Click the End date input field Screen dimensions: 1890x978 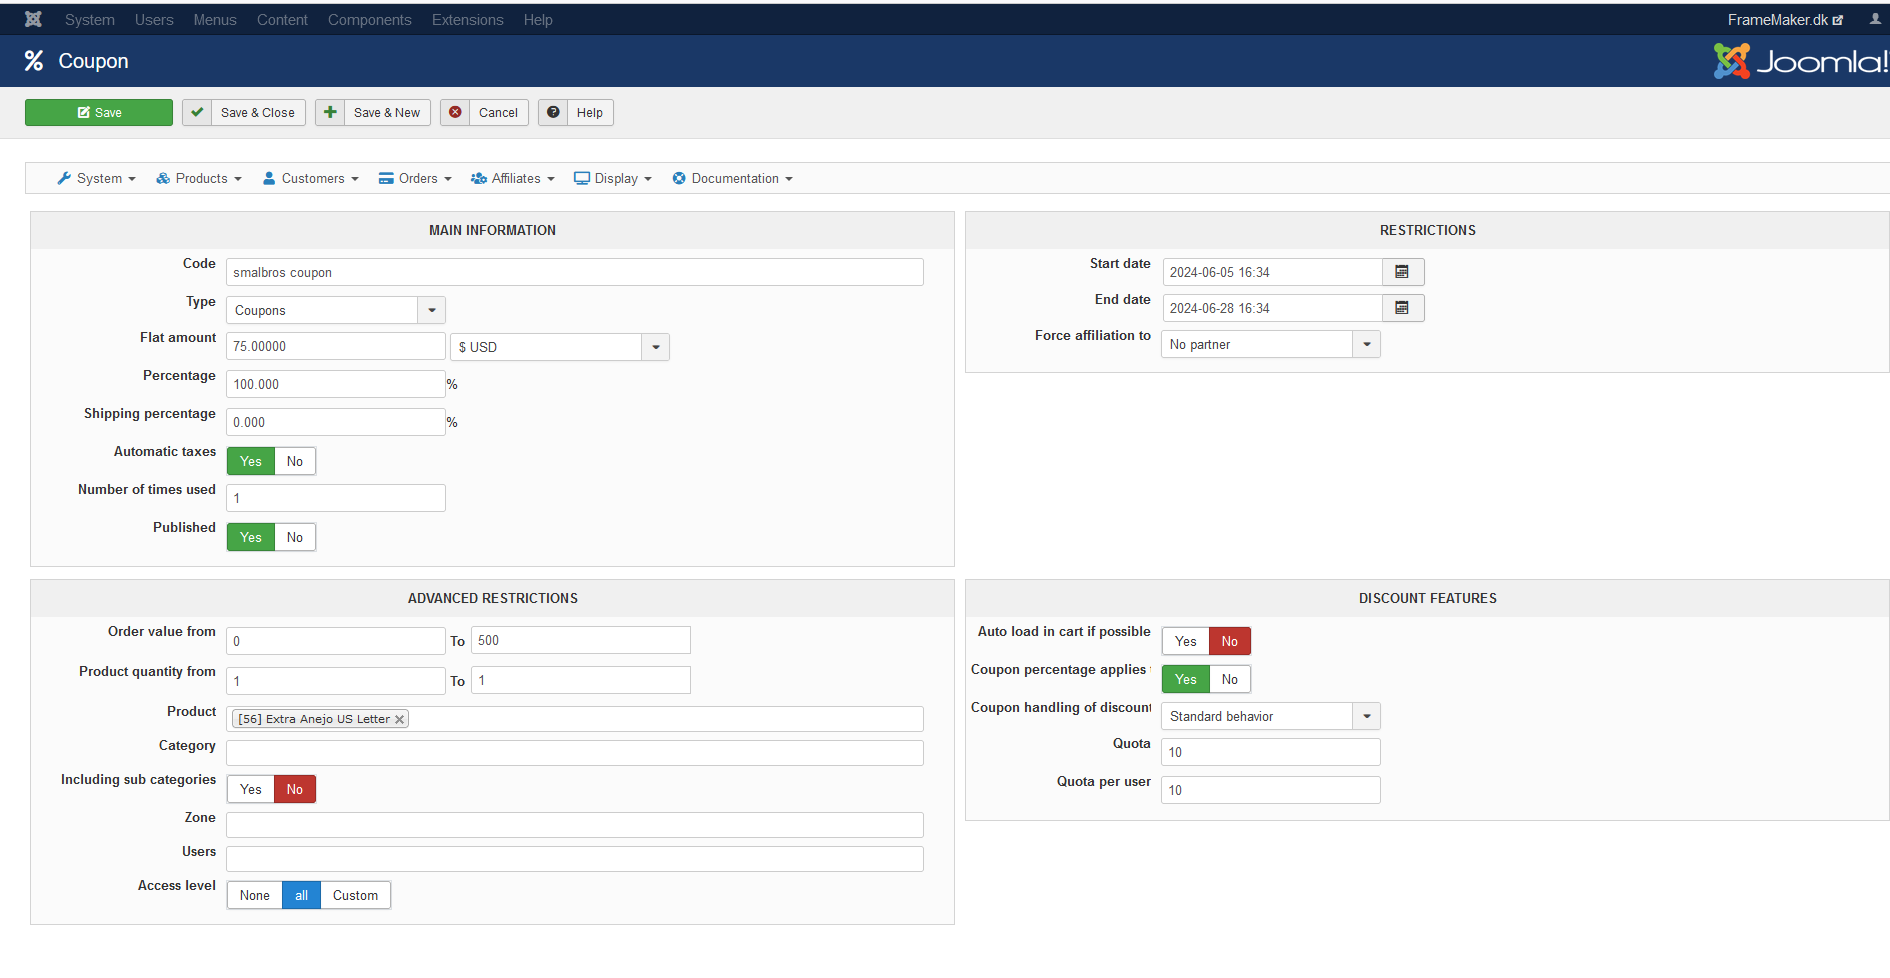(1272, 308)
